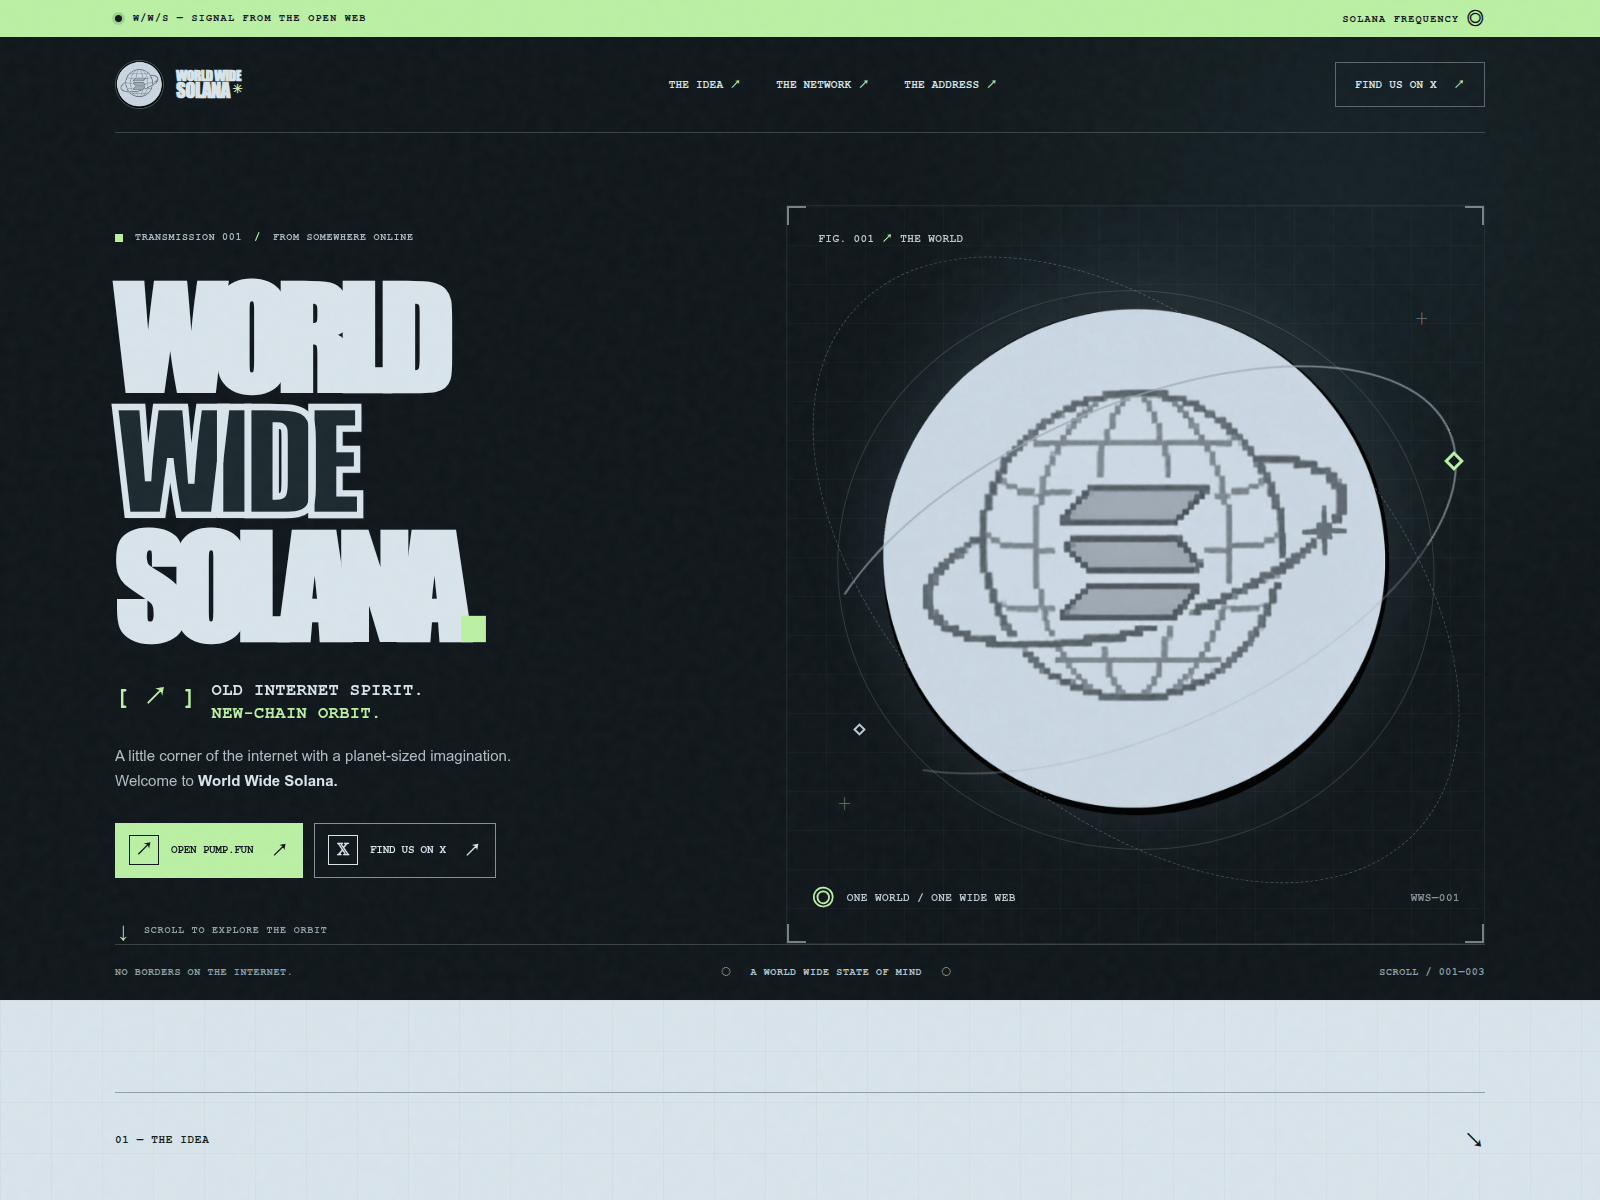The width and height of the screenshot is (1600, 1200).
Task: Click Scroll / 001-003 indicator
Action: 1432,972
